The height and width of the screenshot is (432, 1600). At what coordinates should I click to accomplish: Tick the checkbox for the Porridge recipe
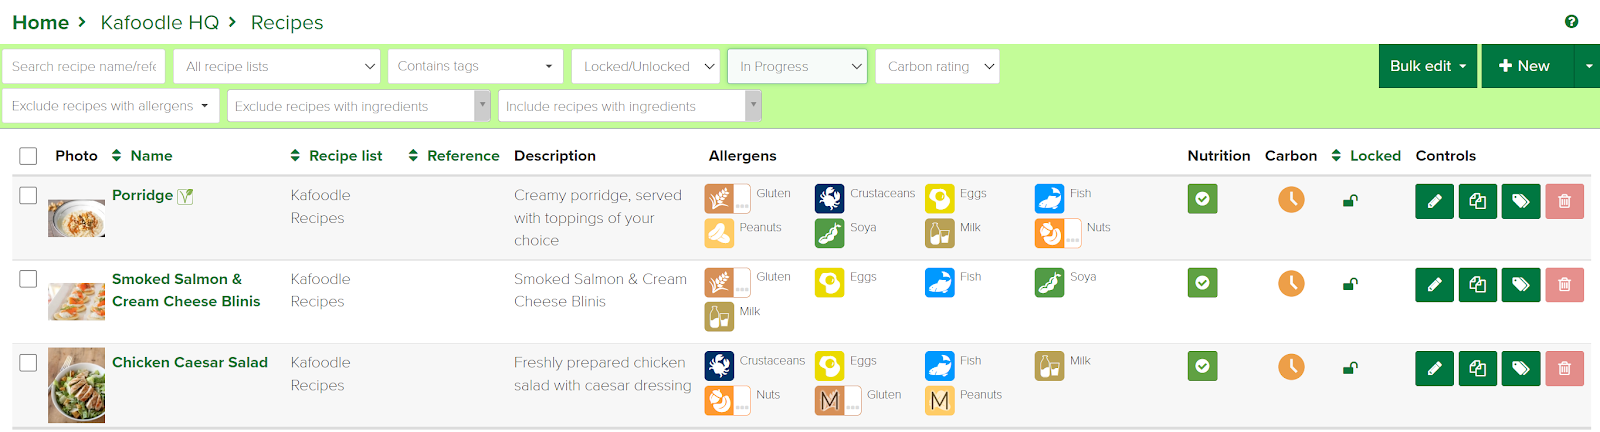[x=28, y=195]
